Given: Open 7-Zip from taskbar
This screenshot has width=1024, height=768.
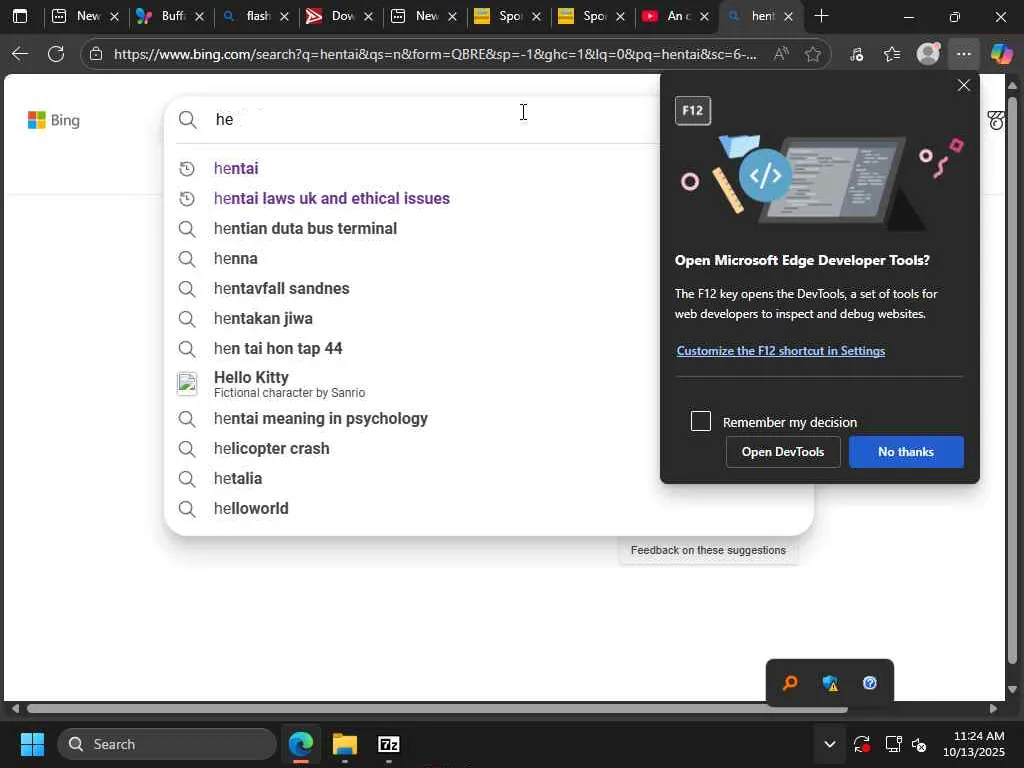Looking at the screenshot, I should tap(389, 744).
